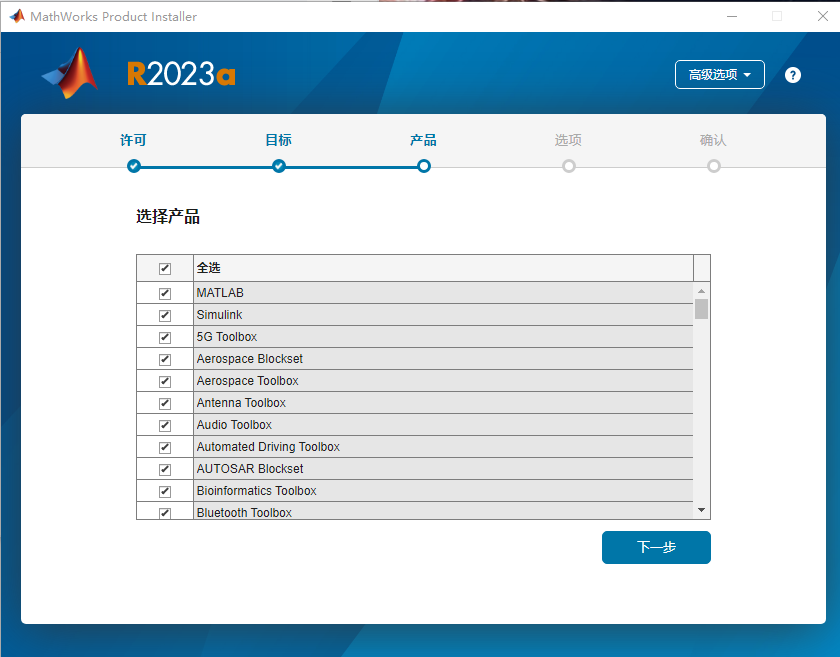Screen dimensions: 840x657
Task: Select the Bluetooth Toolbox row text
Action: pyautogui.click(x=244, y=513)
